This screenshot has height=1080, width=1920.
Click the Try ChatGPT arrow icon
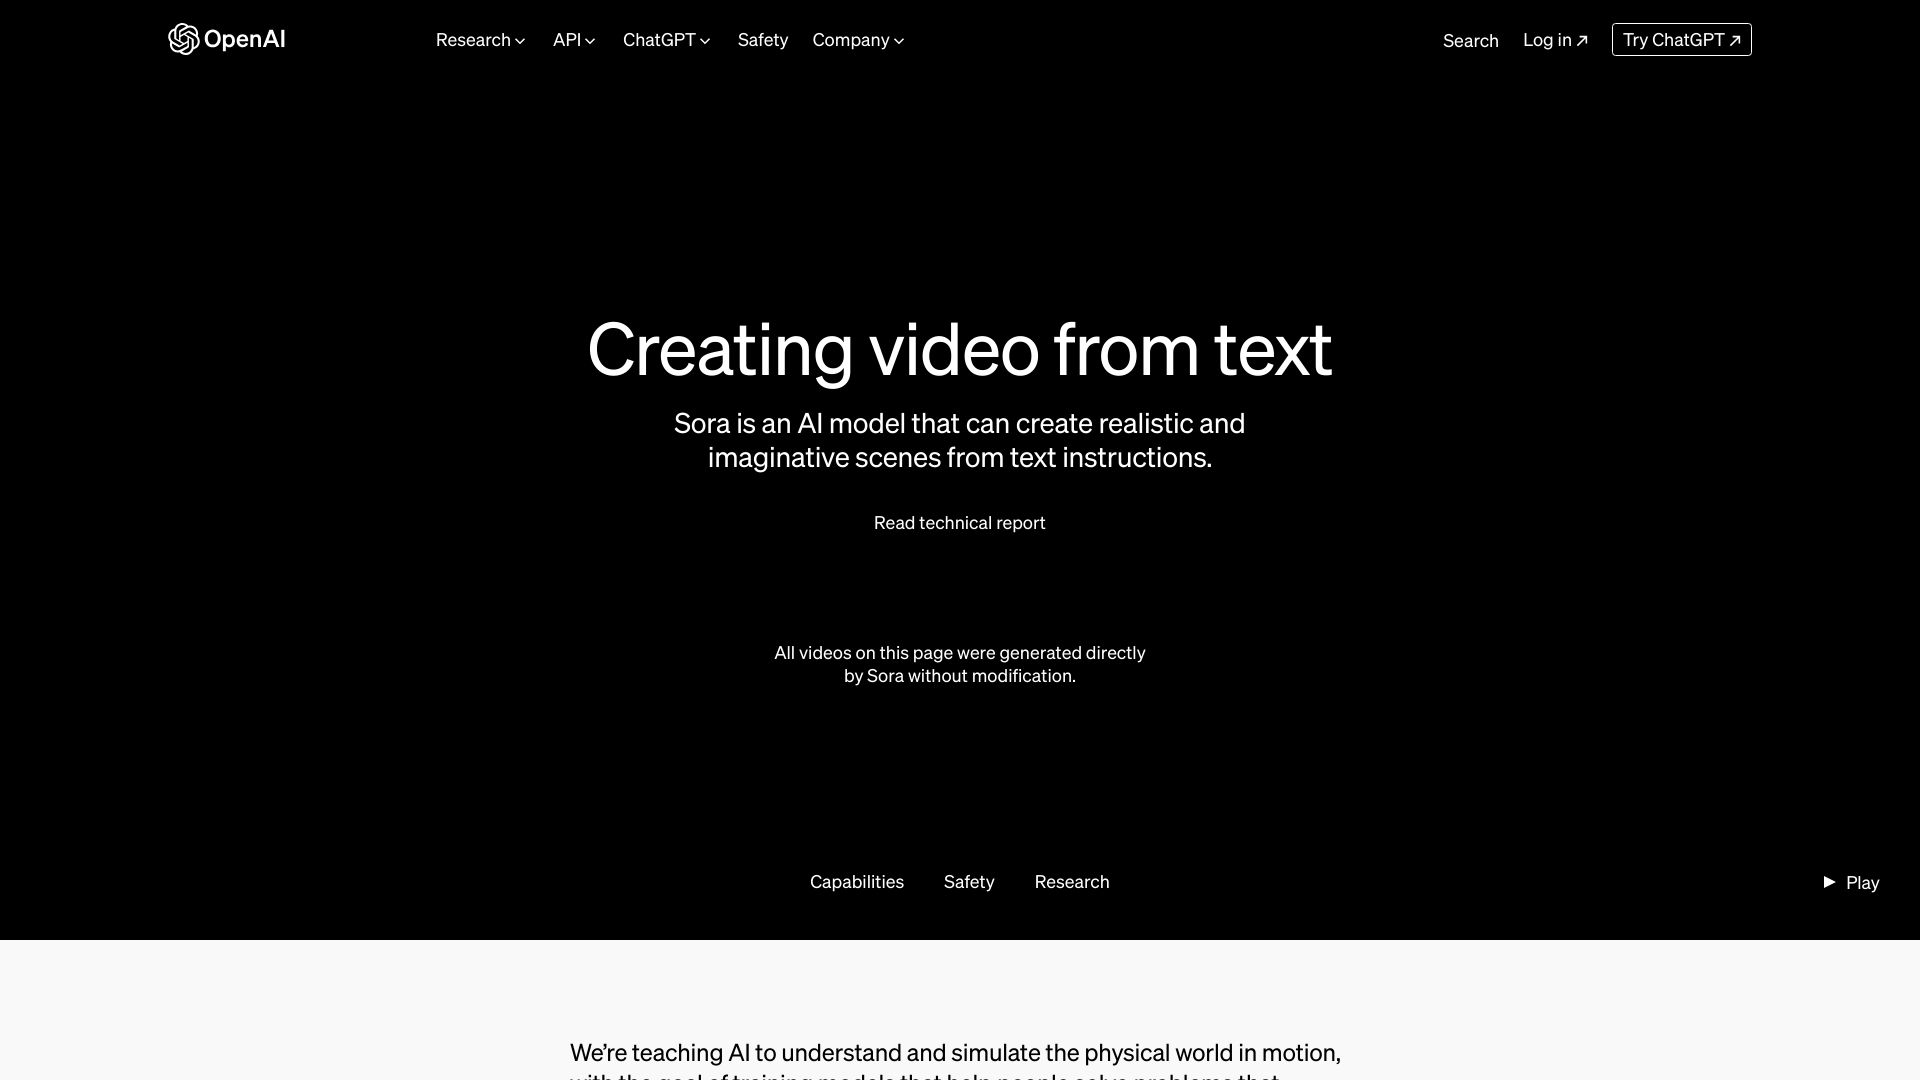[x=1734, y=40]
